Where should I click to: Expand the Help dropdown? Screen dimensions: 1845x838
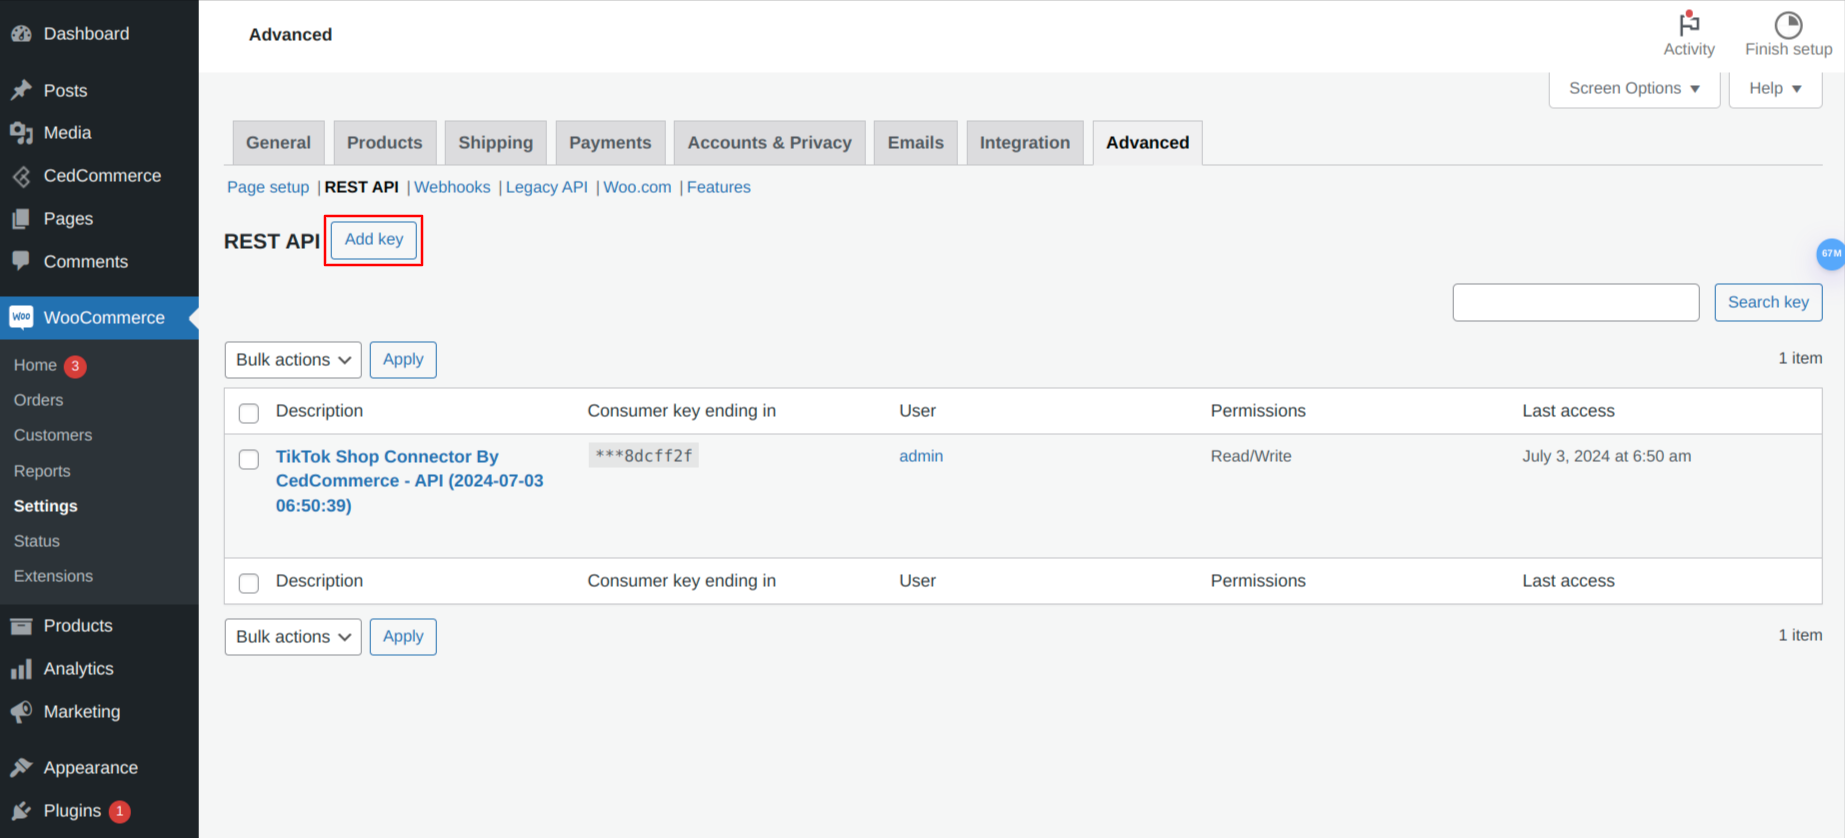1774,88
